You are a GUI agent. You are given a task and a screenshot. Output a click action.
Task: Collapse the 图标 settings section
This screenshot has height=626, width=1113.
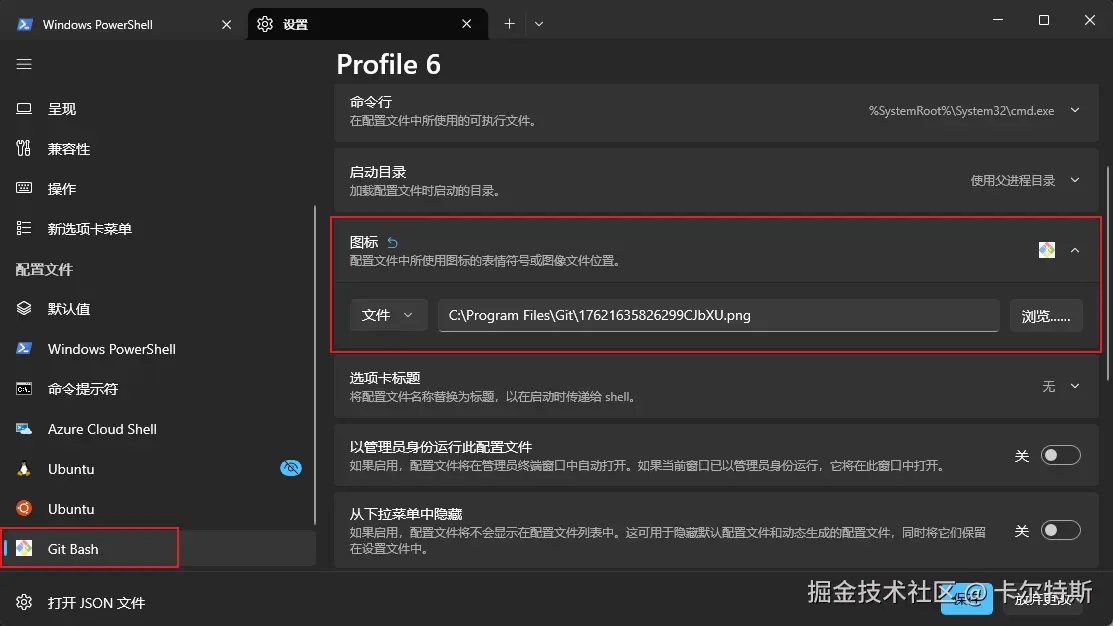pyautogui.click(x=1077, y=249)
